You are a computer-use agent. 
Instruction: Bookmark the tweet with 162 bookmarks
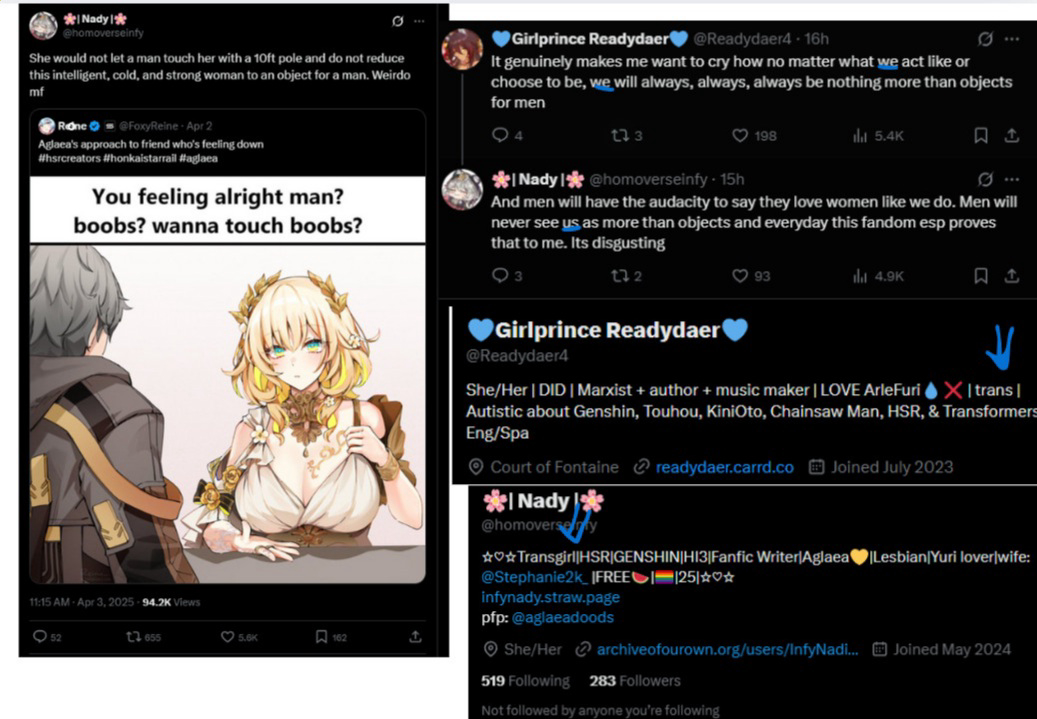pos(321,636)
